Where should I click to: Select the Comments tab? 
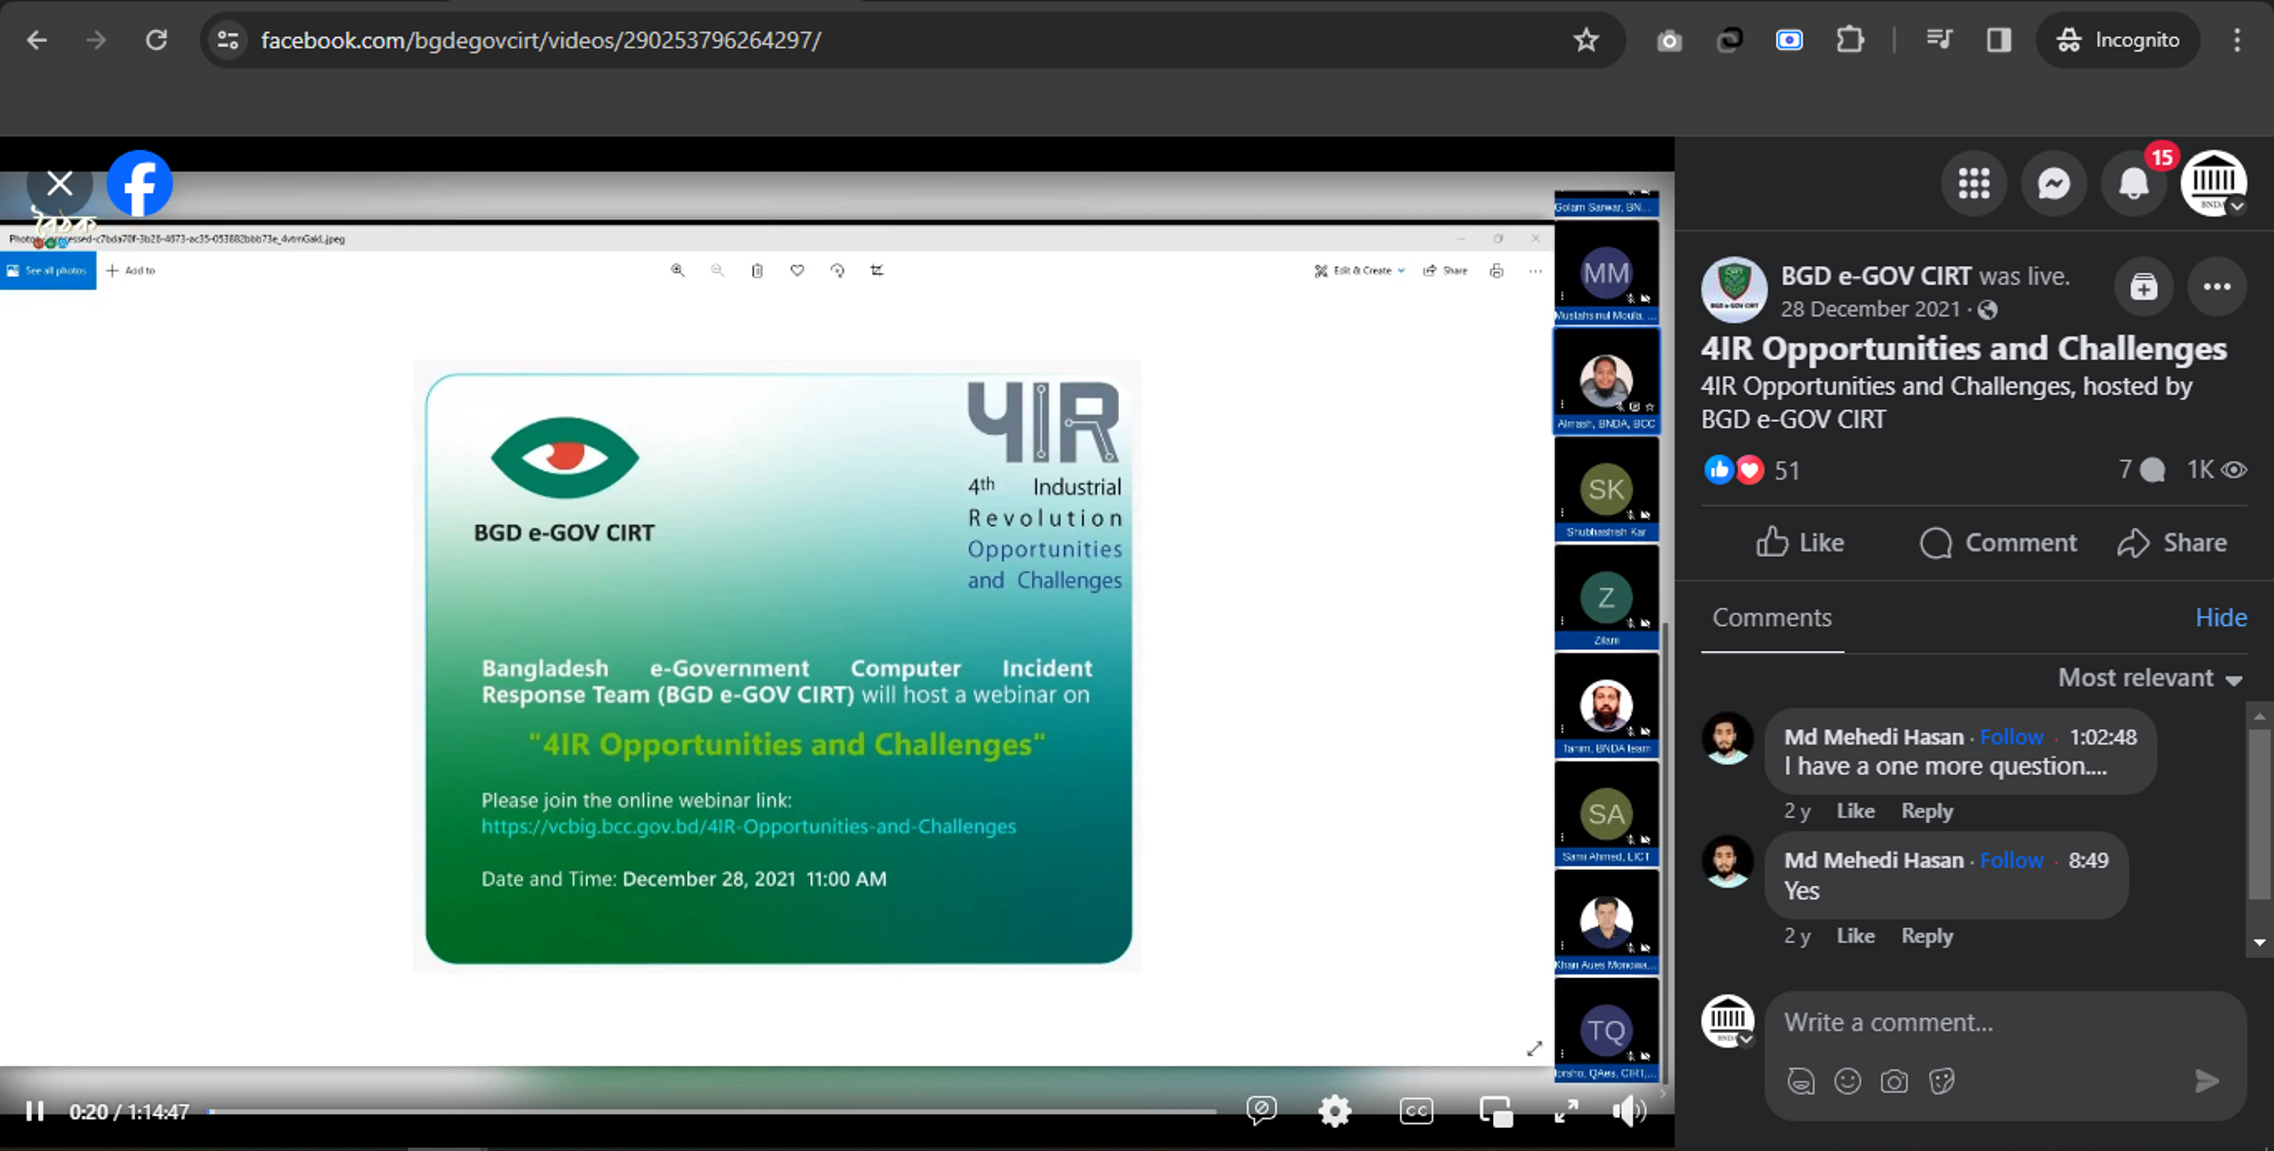1772,618
